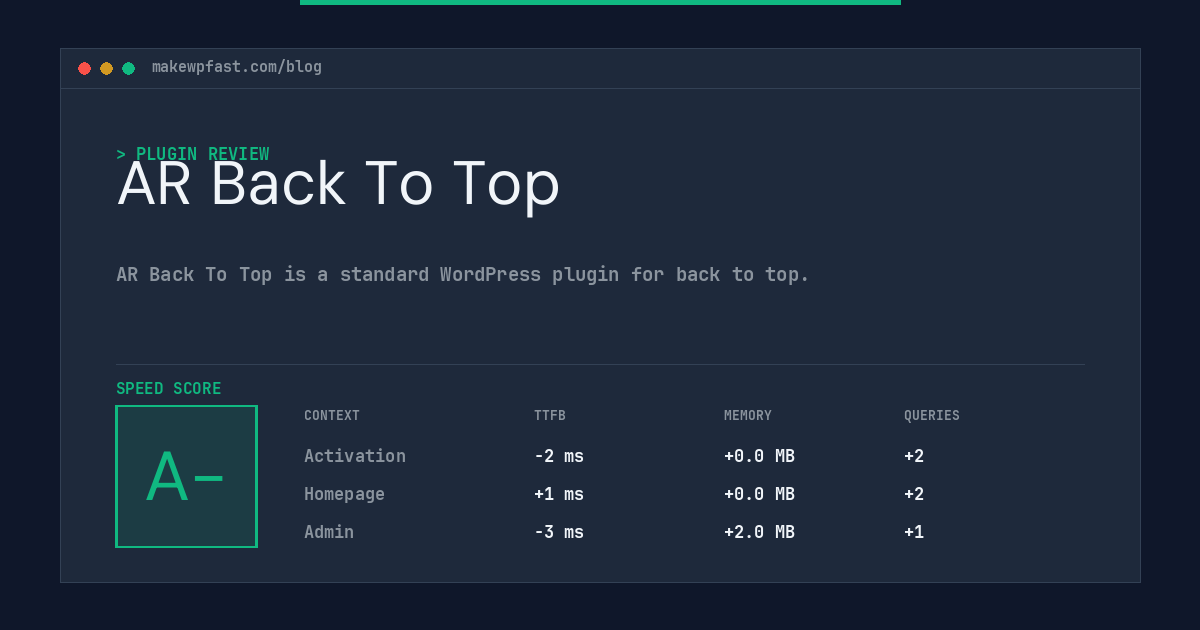Click Activation queries value +2

pos(914,456)
